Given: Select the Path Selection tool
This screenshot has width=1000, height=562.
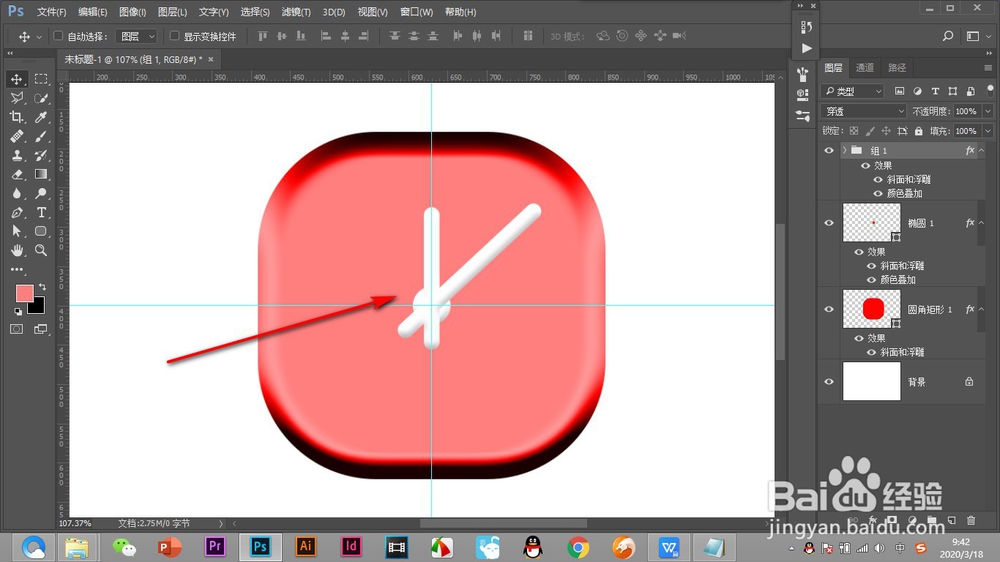Looking at the screenshot, I should click(17, 231).
